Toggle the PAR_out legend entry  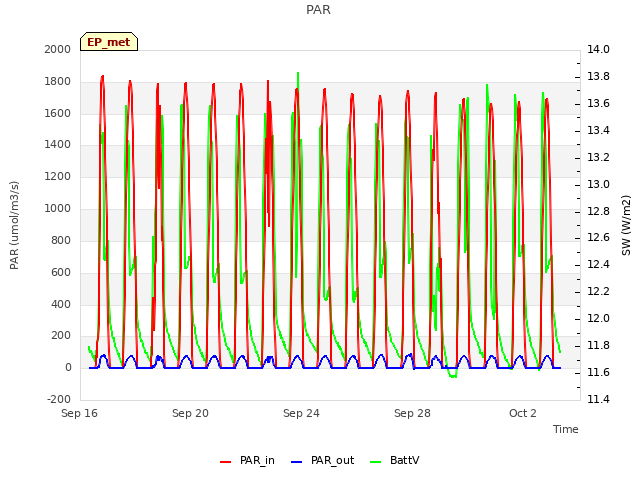[322, 460]
